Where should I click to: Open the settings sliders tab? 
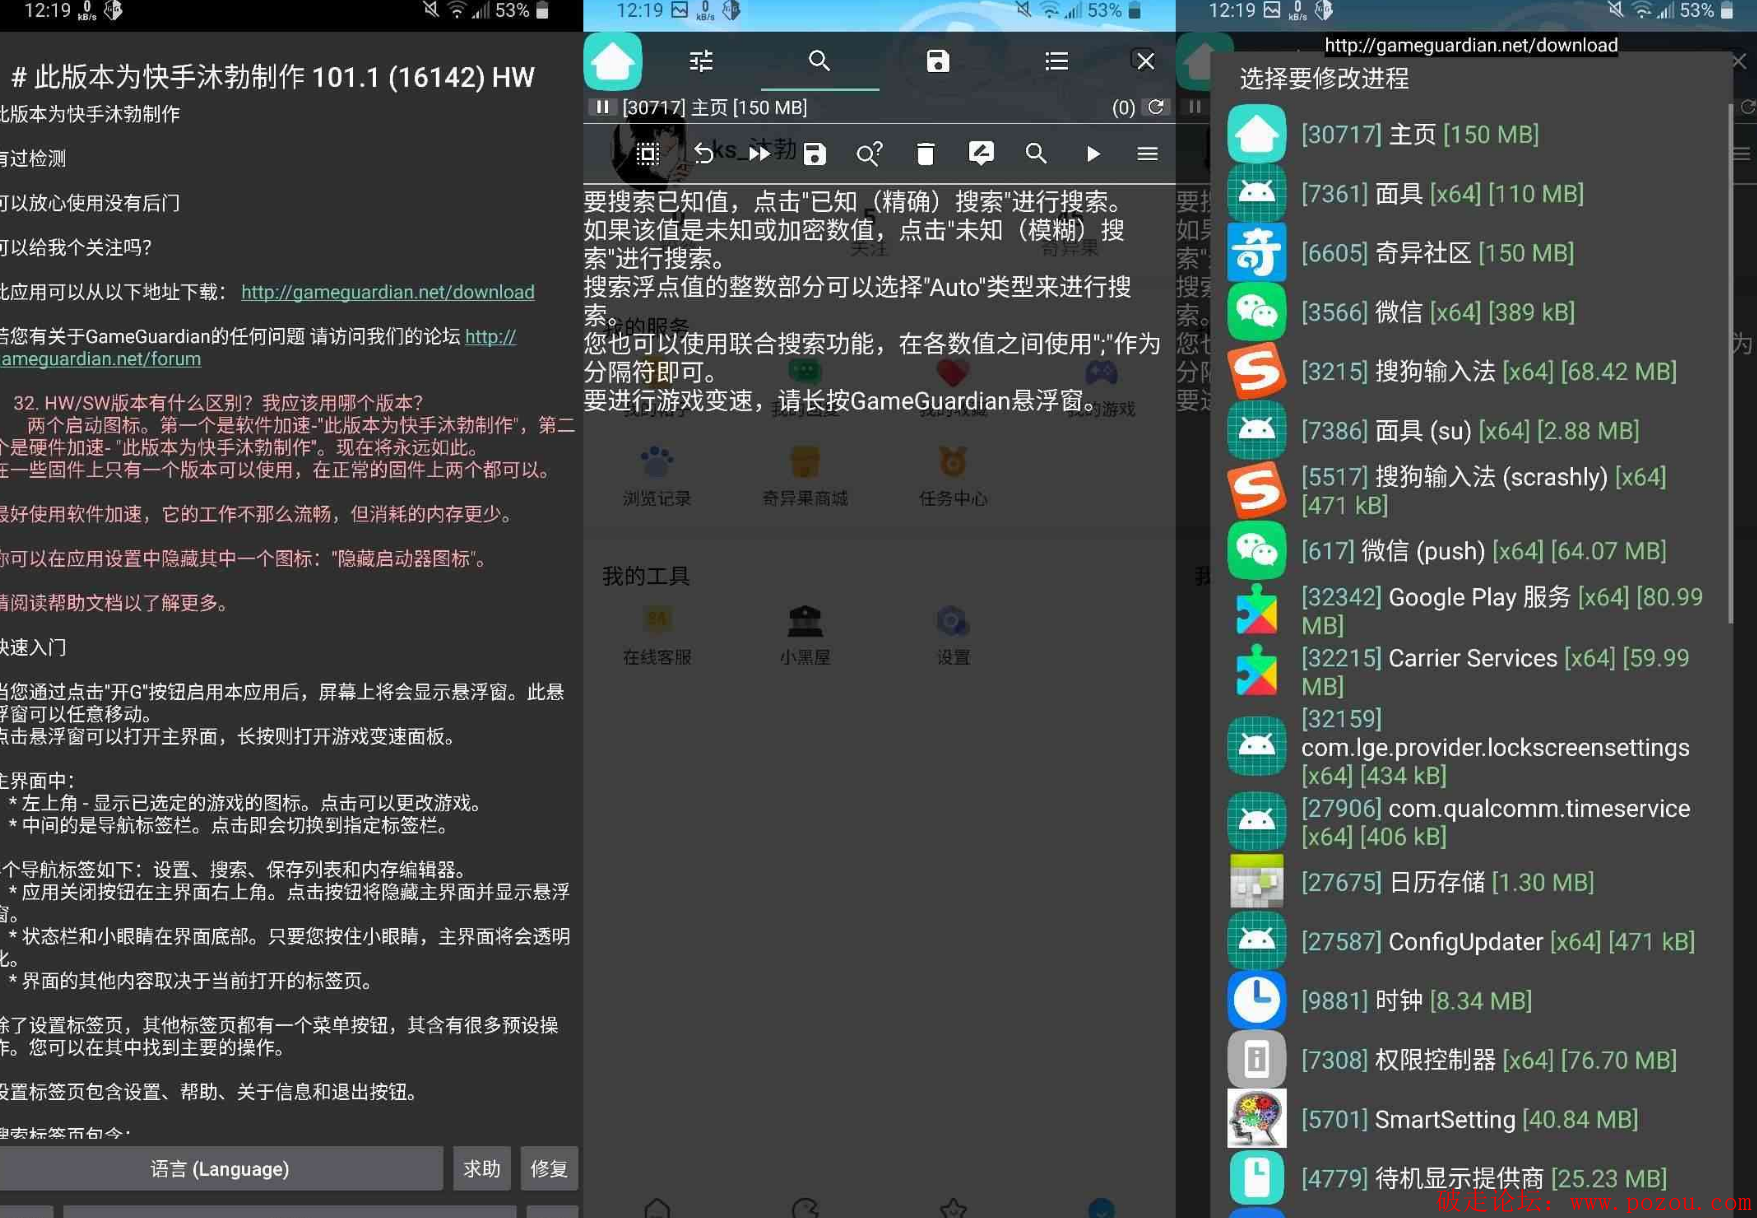tap(701, 61)
